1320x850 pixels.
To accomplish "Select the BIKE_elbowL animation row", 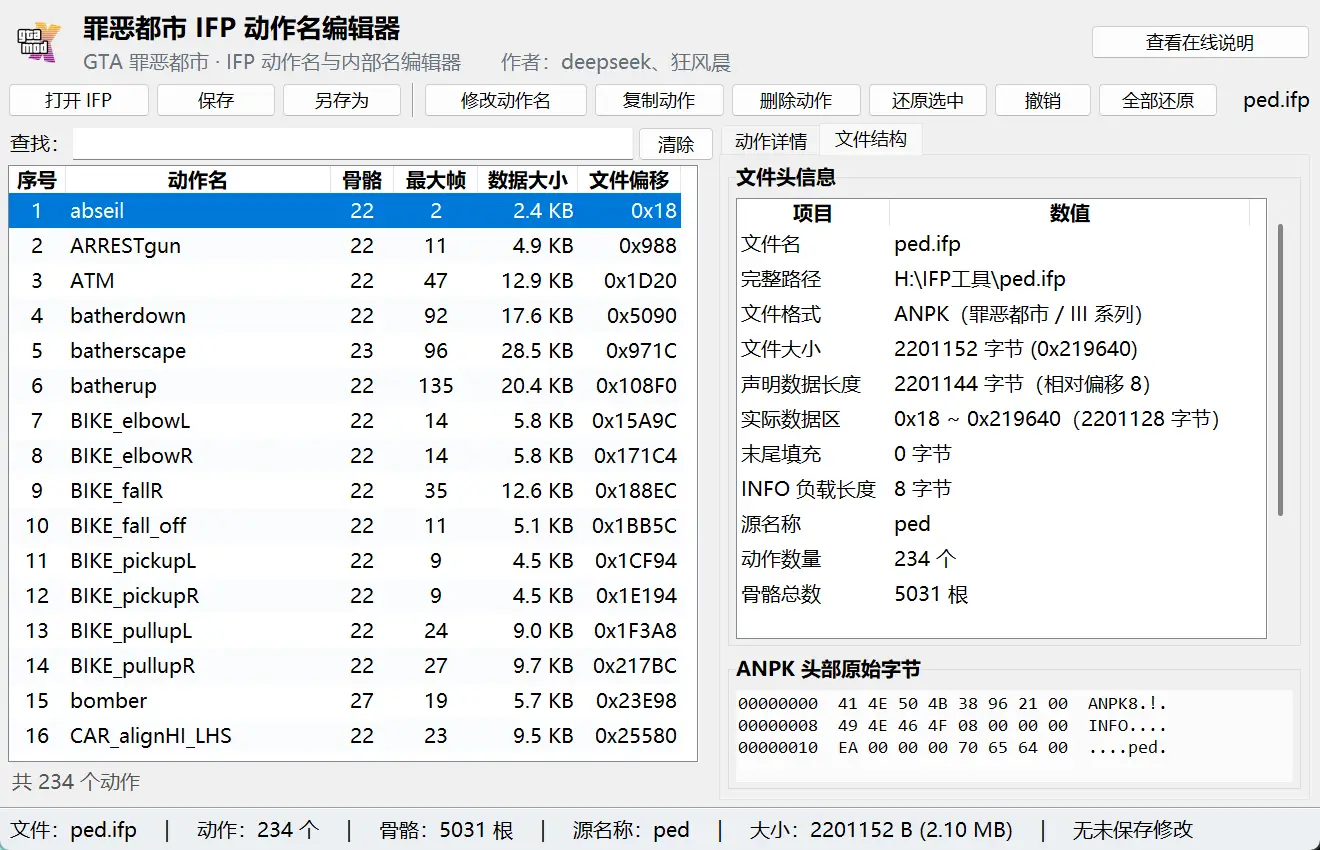I will (345, 421).
